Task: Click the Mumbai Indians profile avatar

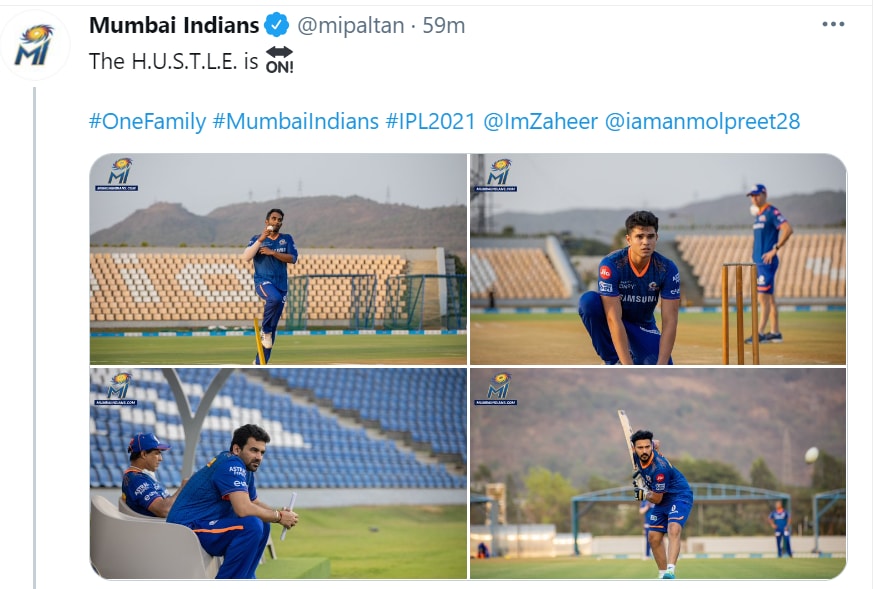Action: click(35, 45)
